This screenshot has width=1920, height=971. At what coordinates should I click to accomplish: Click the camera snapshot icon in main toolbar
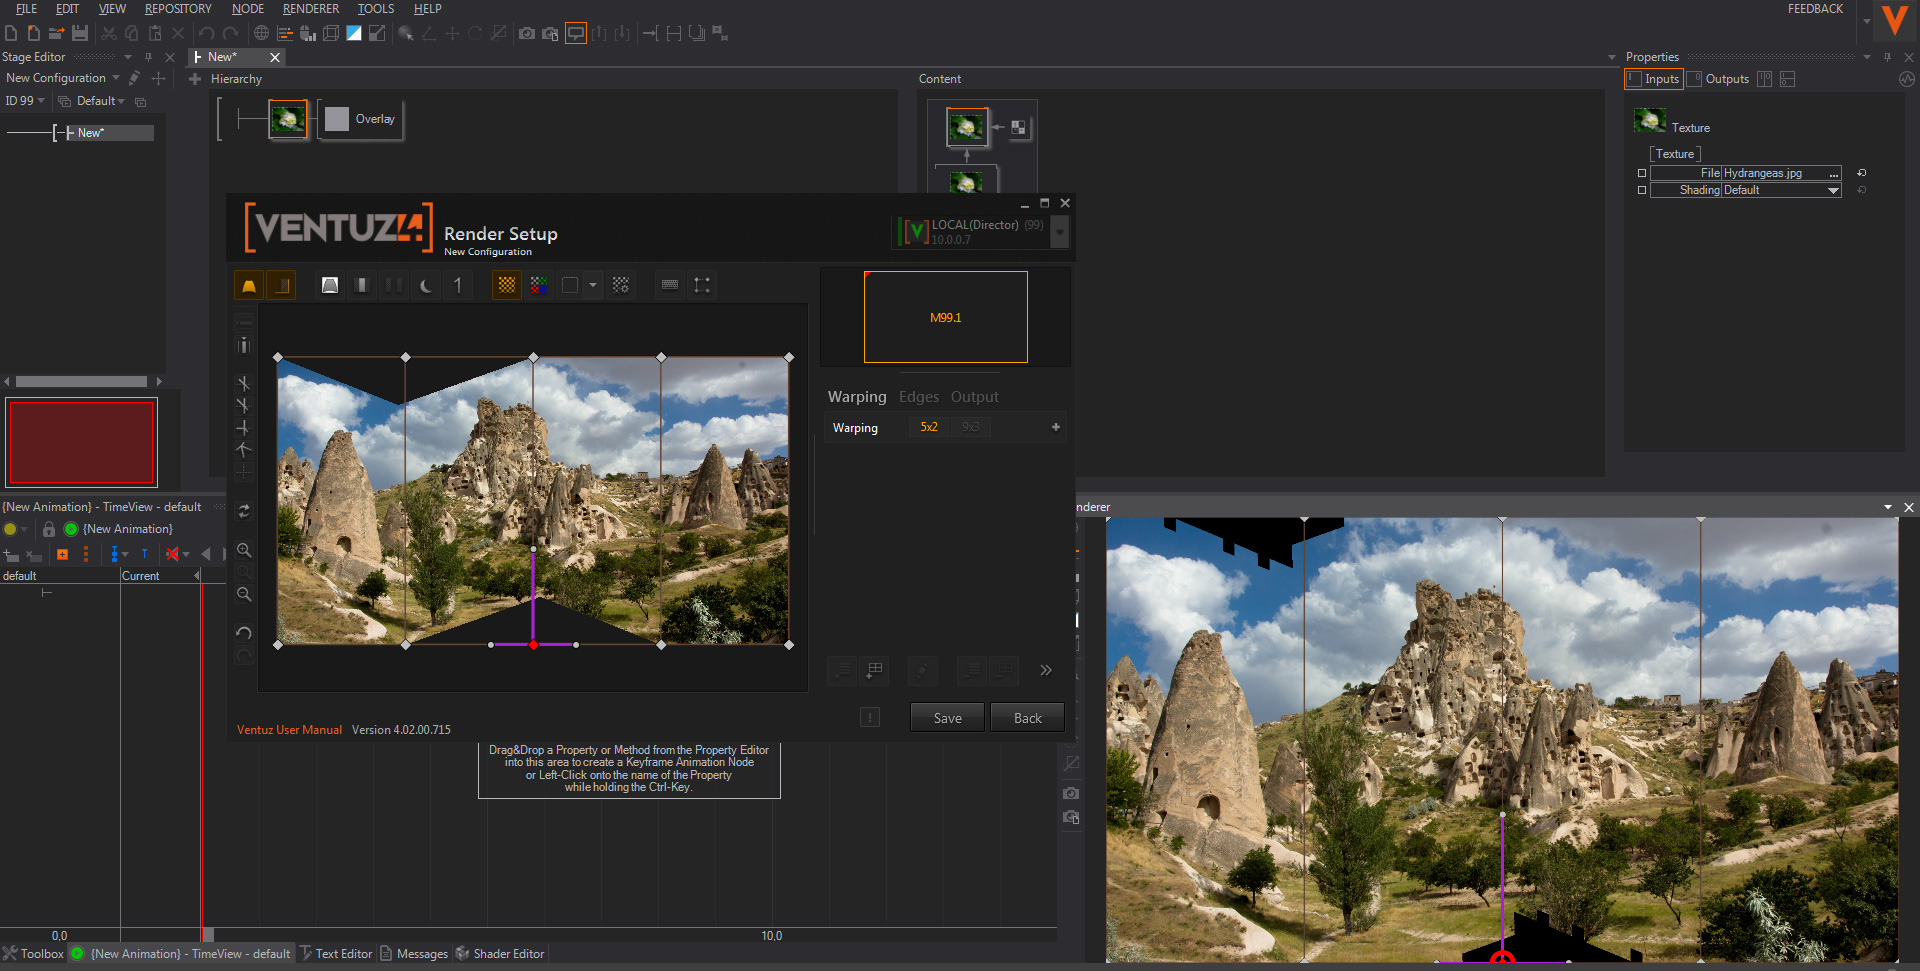point(526,33)
